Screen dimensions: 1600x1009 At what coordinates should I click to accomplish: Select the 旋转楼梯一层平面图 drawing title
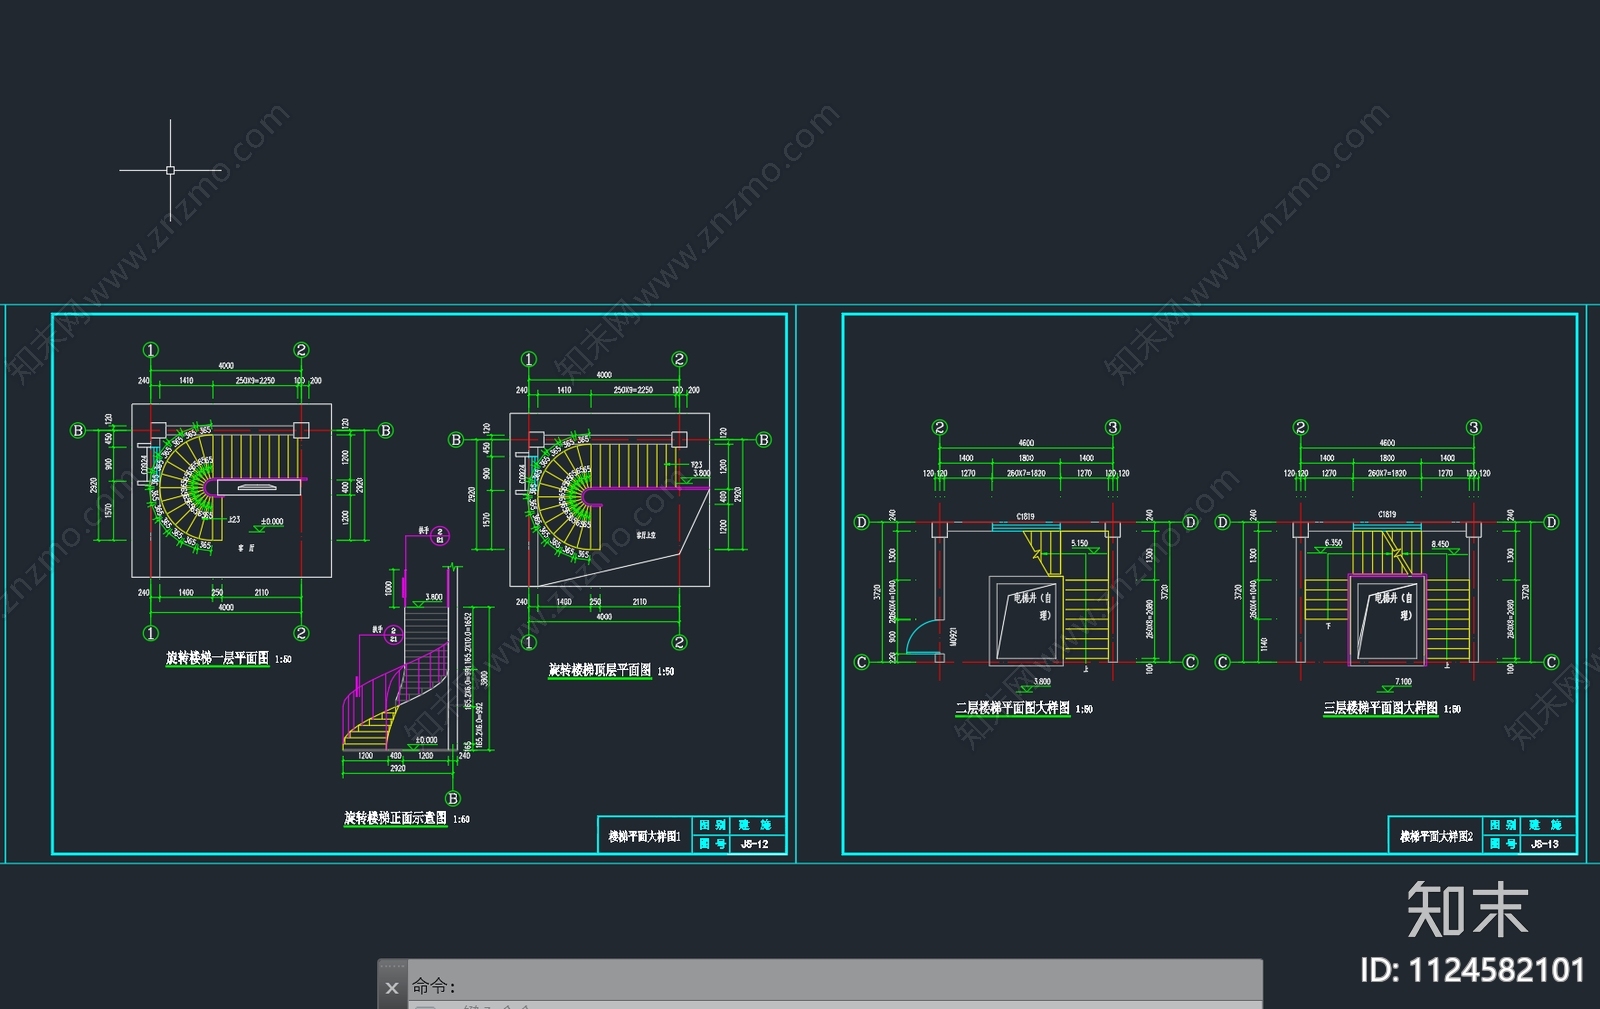tap(217, 658)
